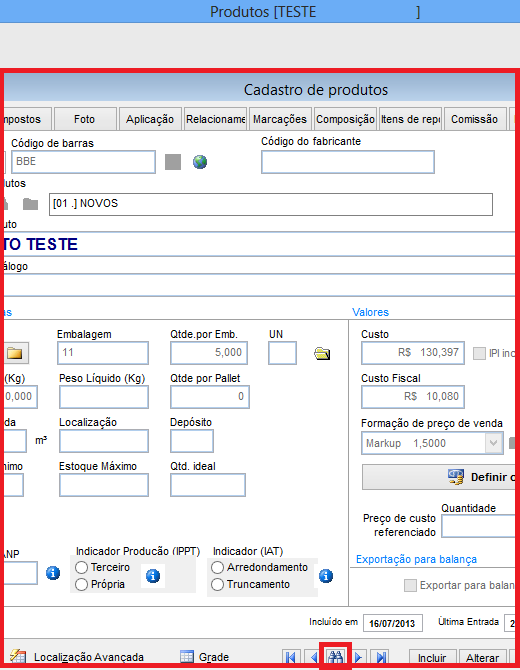Select the Própria radio option
Screen dimensions: 520x670
coord(81,584)
